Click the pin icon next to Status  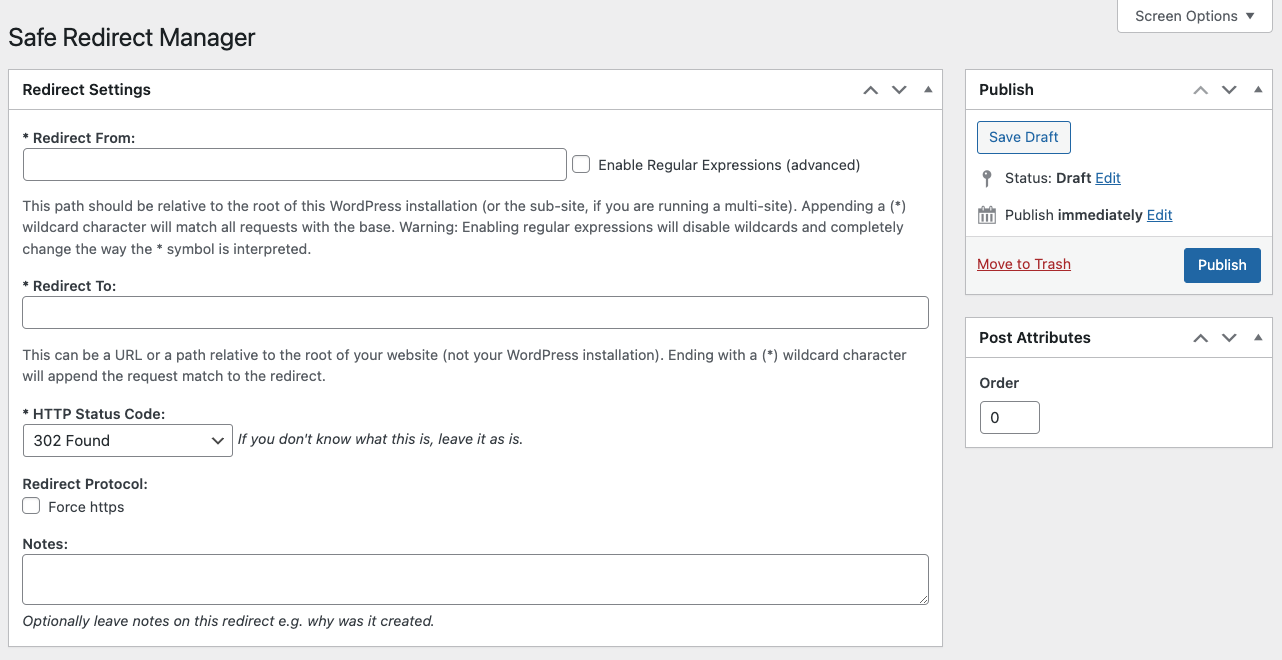pyautogui.click(x=986, y=178)
